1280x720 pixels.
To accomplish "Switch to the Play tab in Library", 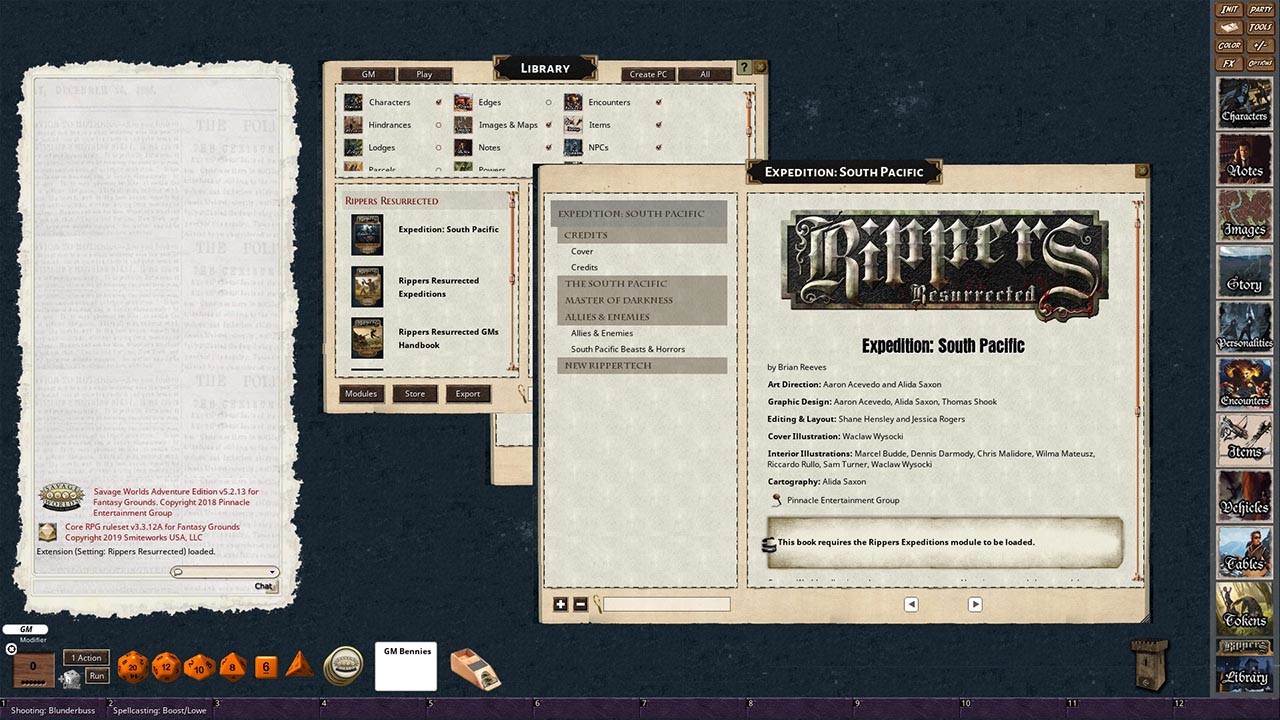I will (424, 73).
